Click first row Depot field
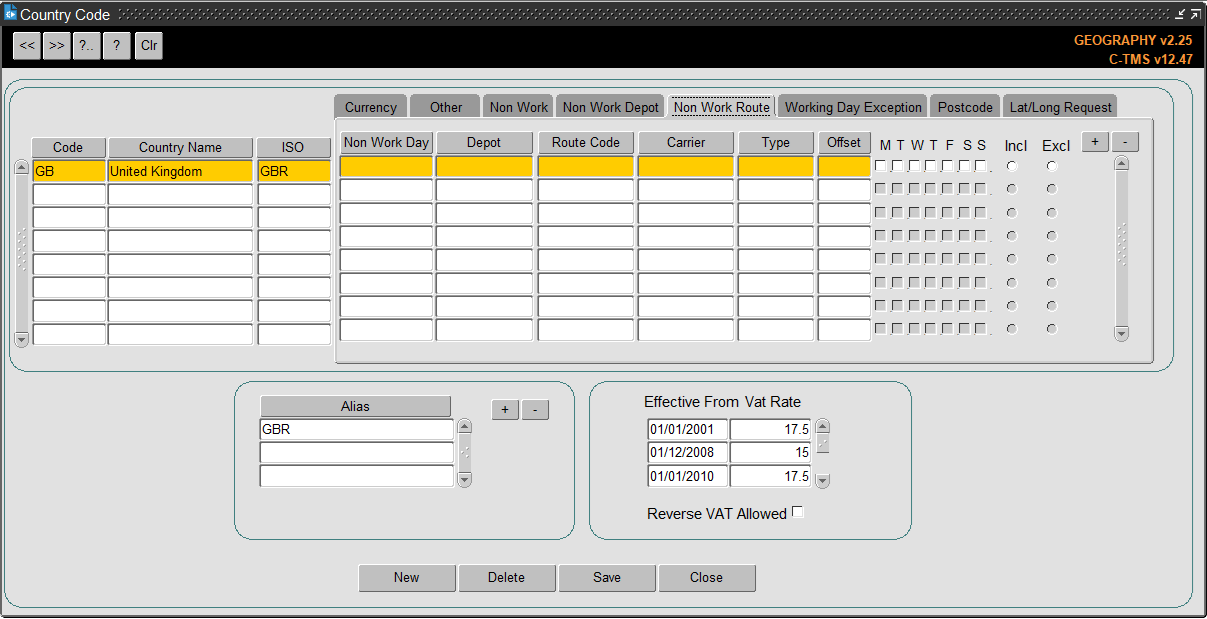The height and width of the screenshot is (619, 1207). coord(484,167)
